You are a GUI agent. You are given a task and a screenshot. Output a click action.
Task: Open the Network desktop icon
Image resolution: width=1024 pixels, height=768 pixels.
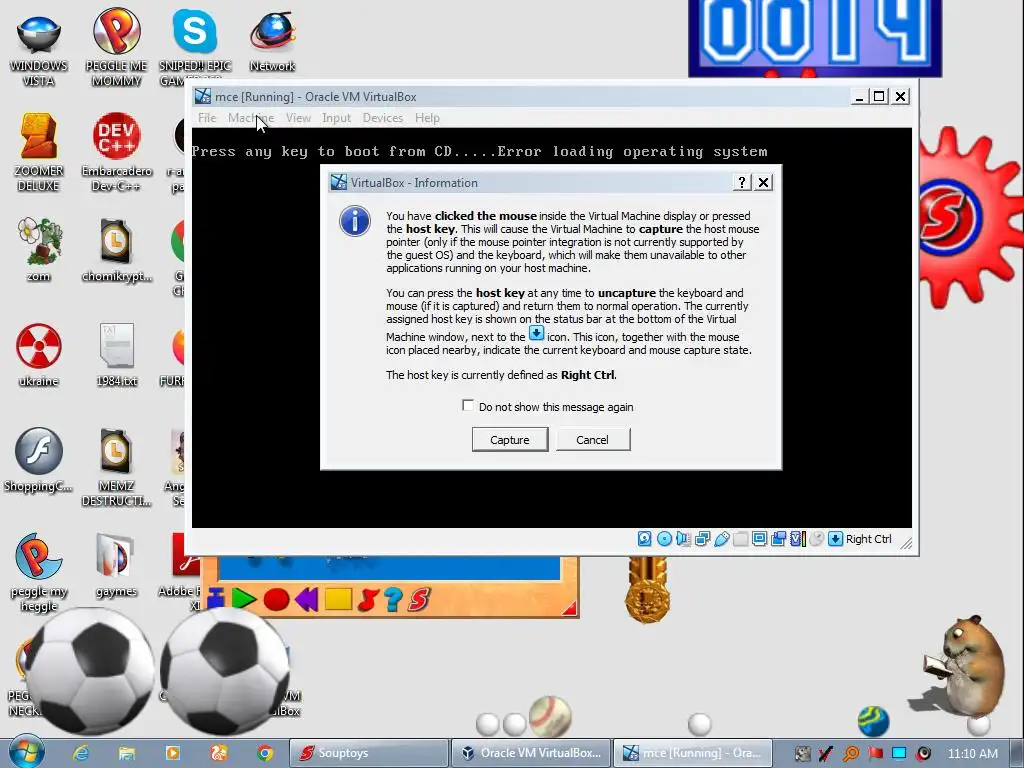[272, 42]
